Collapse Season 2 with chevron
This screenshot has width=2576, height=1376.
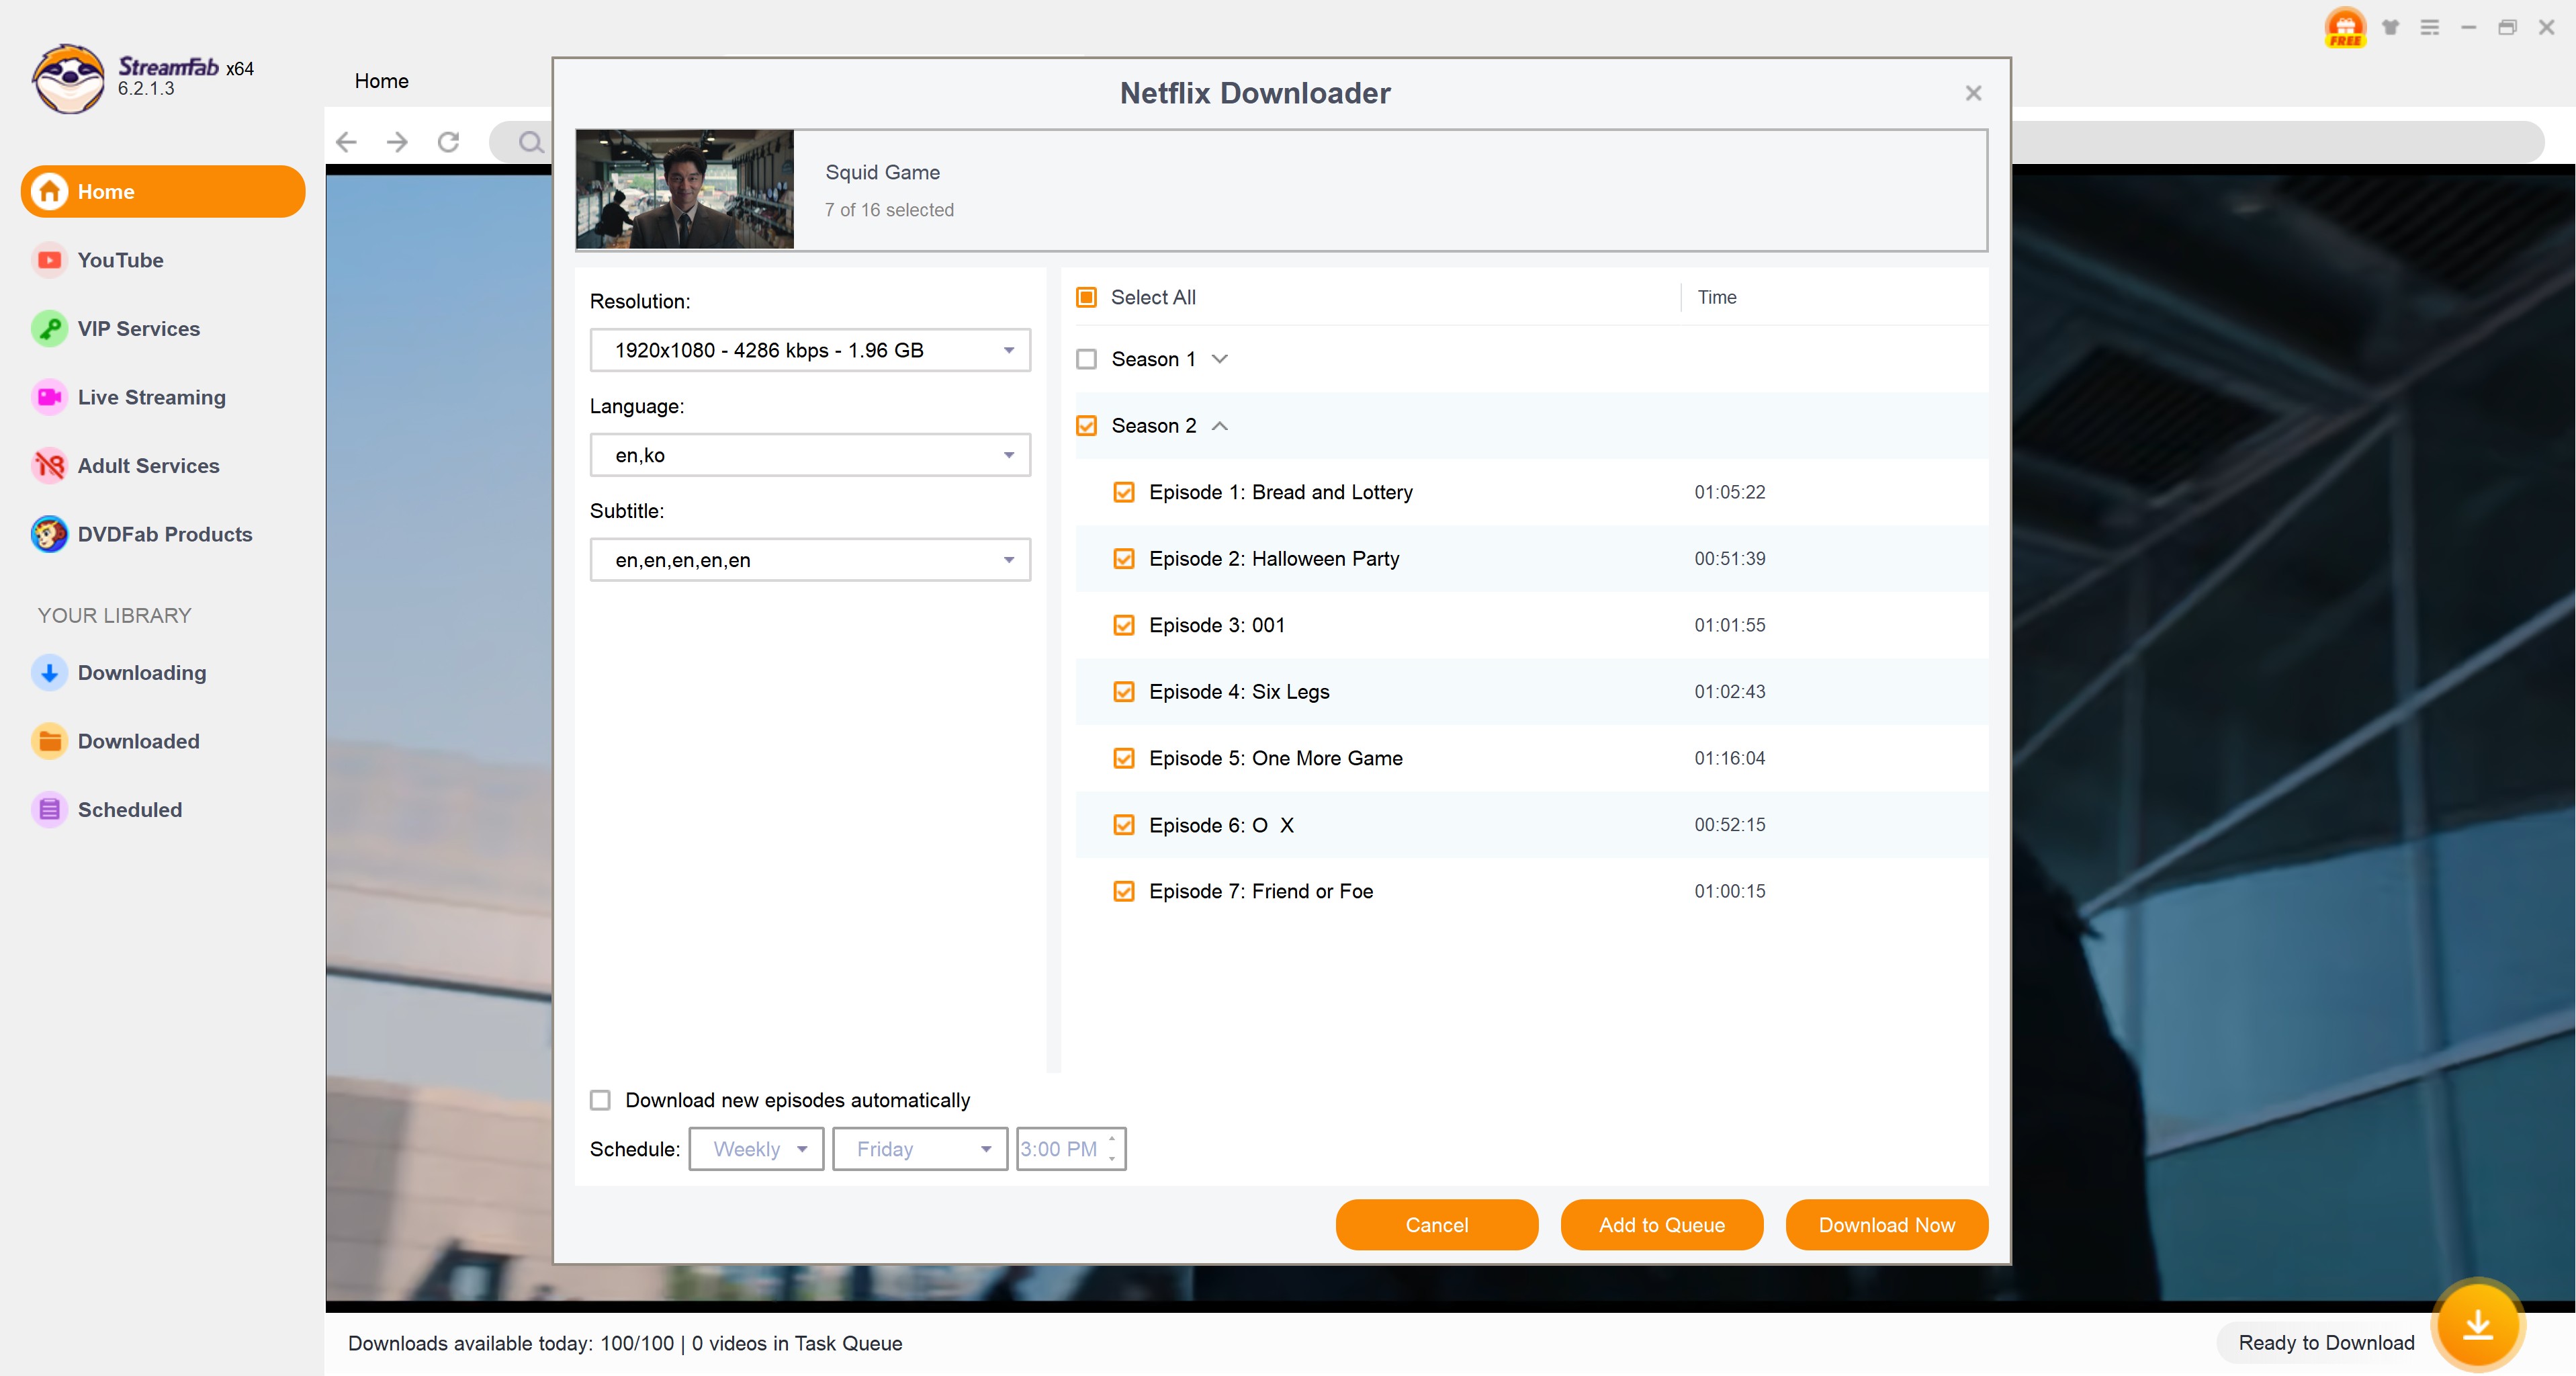coord(1220,426)
